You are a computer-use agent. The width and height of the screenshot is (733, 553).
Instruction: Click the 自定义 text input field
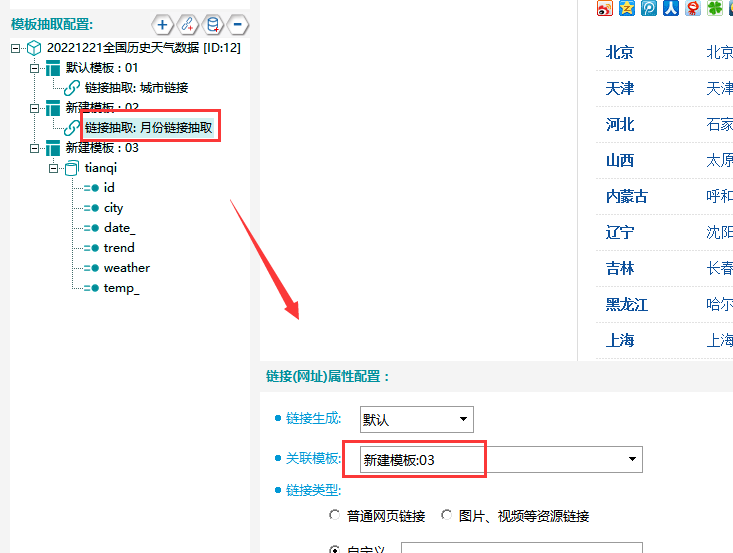(x=520, y=548)
